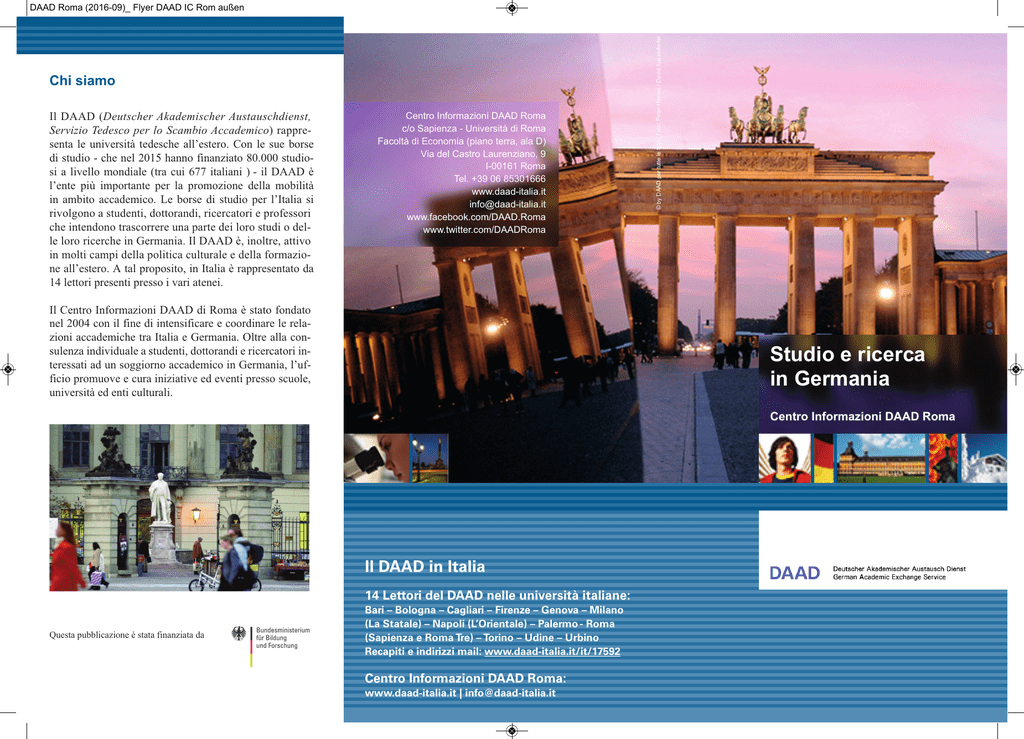The width and height of the screenshot is (1024, 739).
Task: Click the "German Academic Exchange Service" text
Action: click(x=889, y=577)
